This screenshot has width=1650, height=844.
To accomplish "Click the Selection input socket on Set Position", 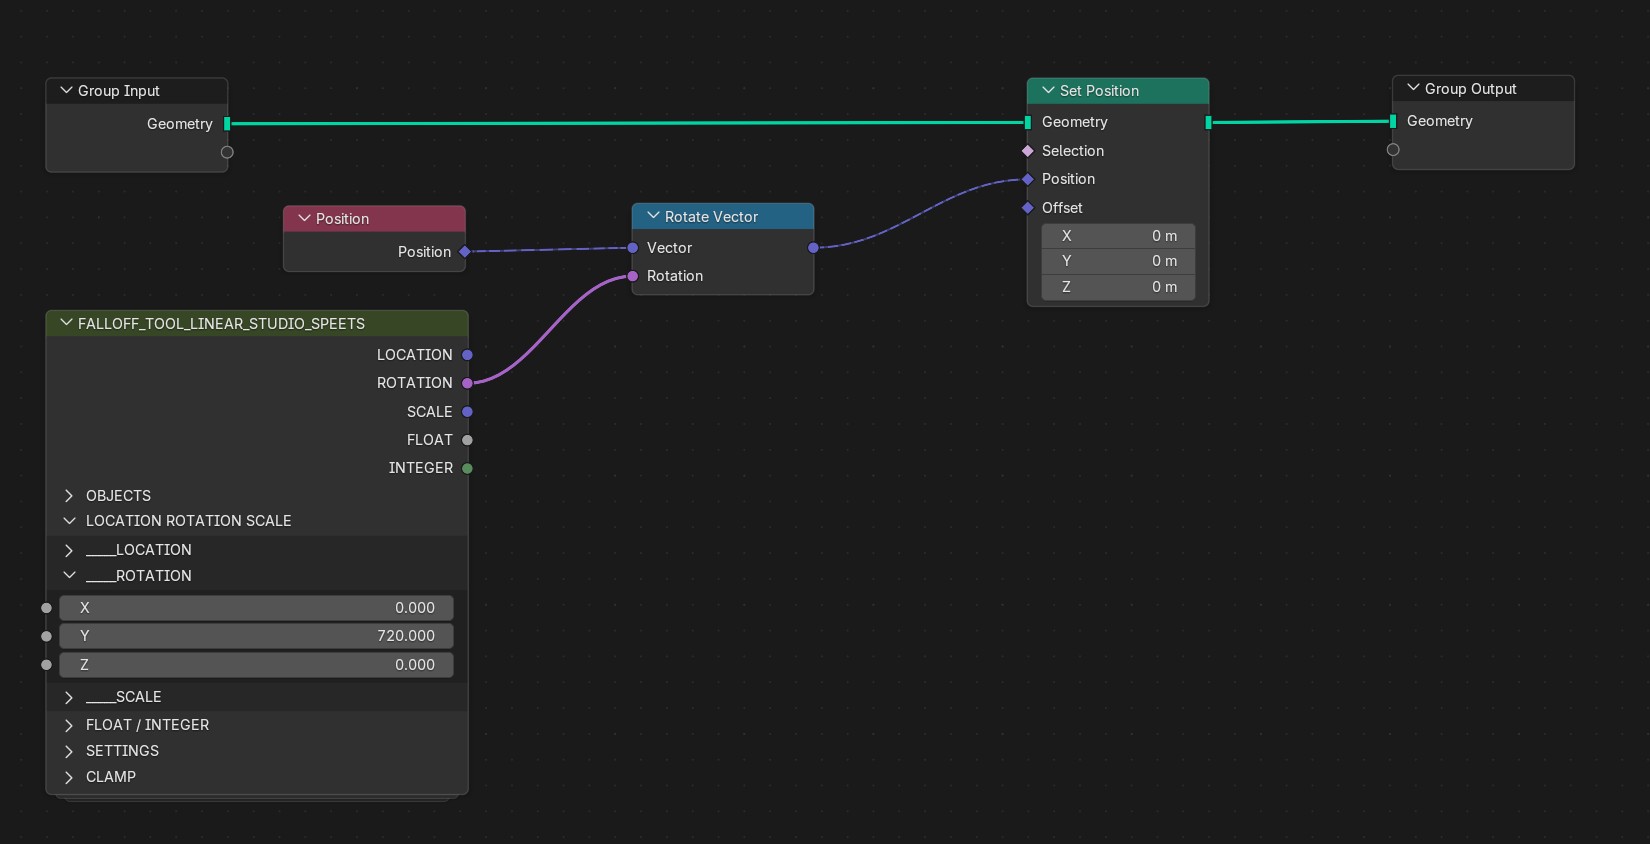I will pyautogui.click(x=1027, y=151).
